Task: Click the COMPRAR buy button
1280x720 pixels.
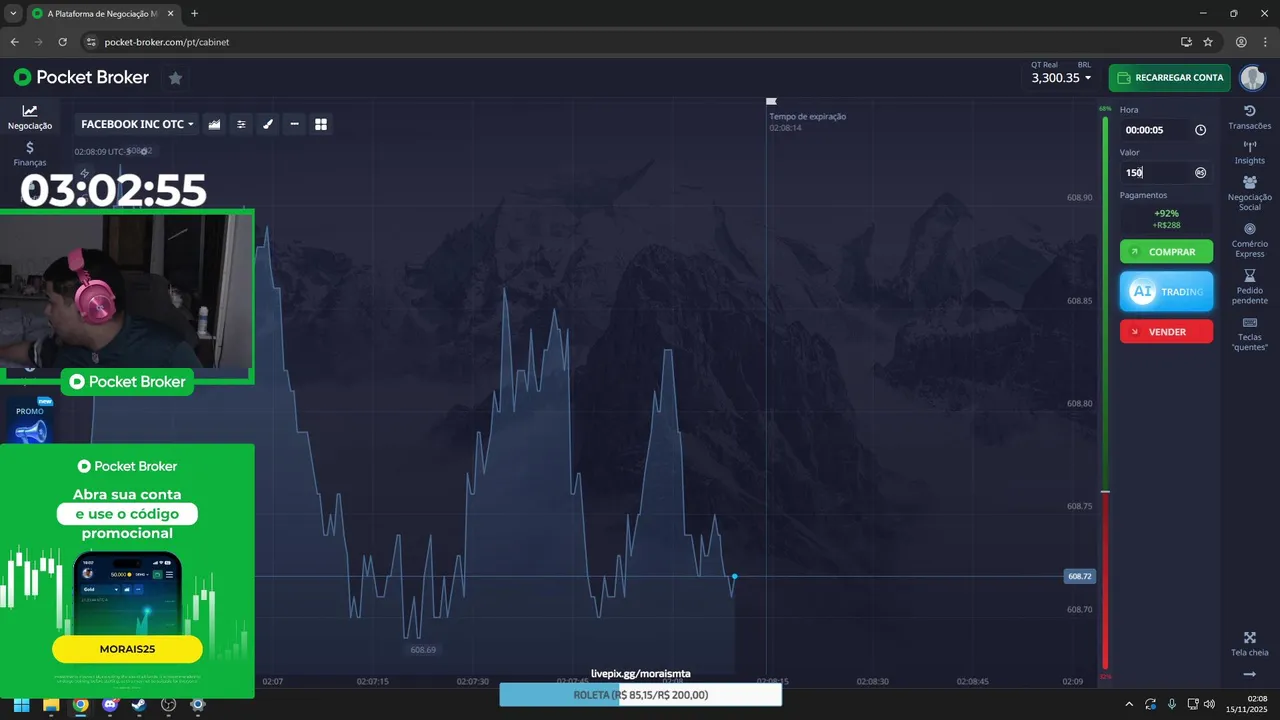Action: [1166, 252]
